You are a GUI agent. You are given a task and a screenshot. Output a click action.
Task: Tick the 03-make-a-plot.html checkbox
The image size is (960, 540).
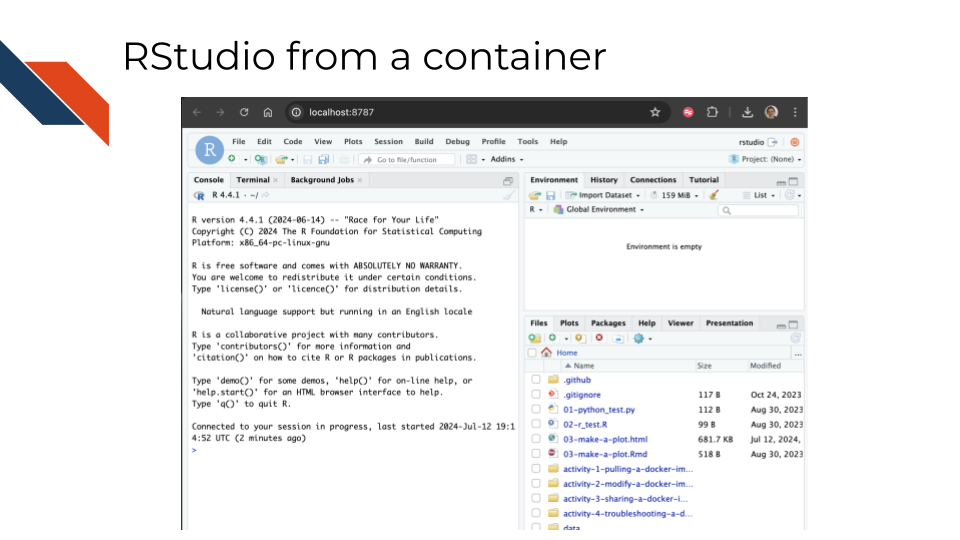[x=536, y=439]
